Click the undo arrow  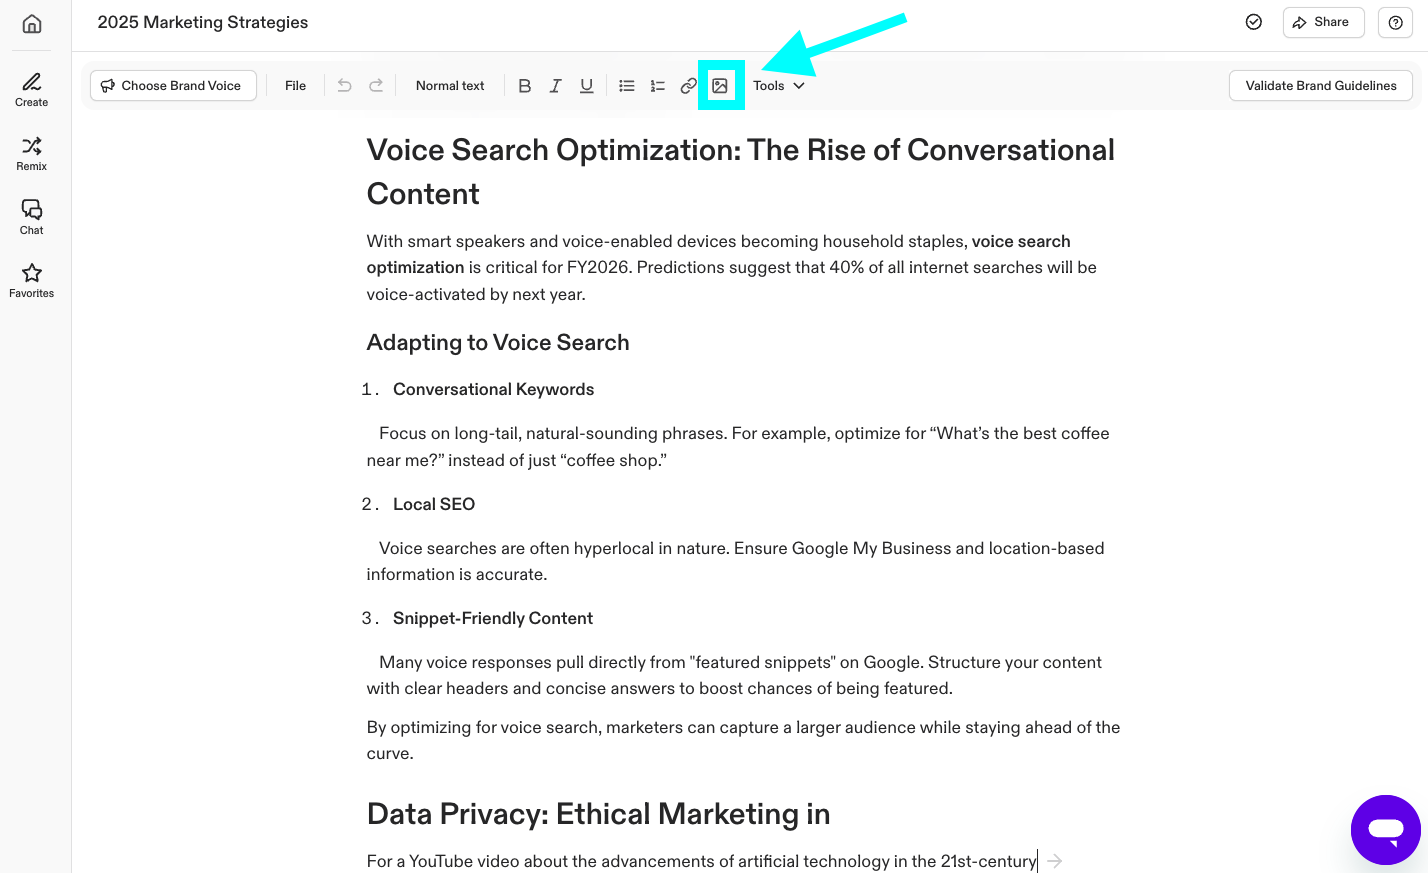(344, 86)
